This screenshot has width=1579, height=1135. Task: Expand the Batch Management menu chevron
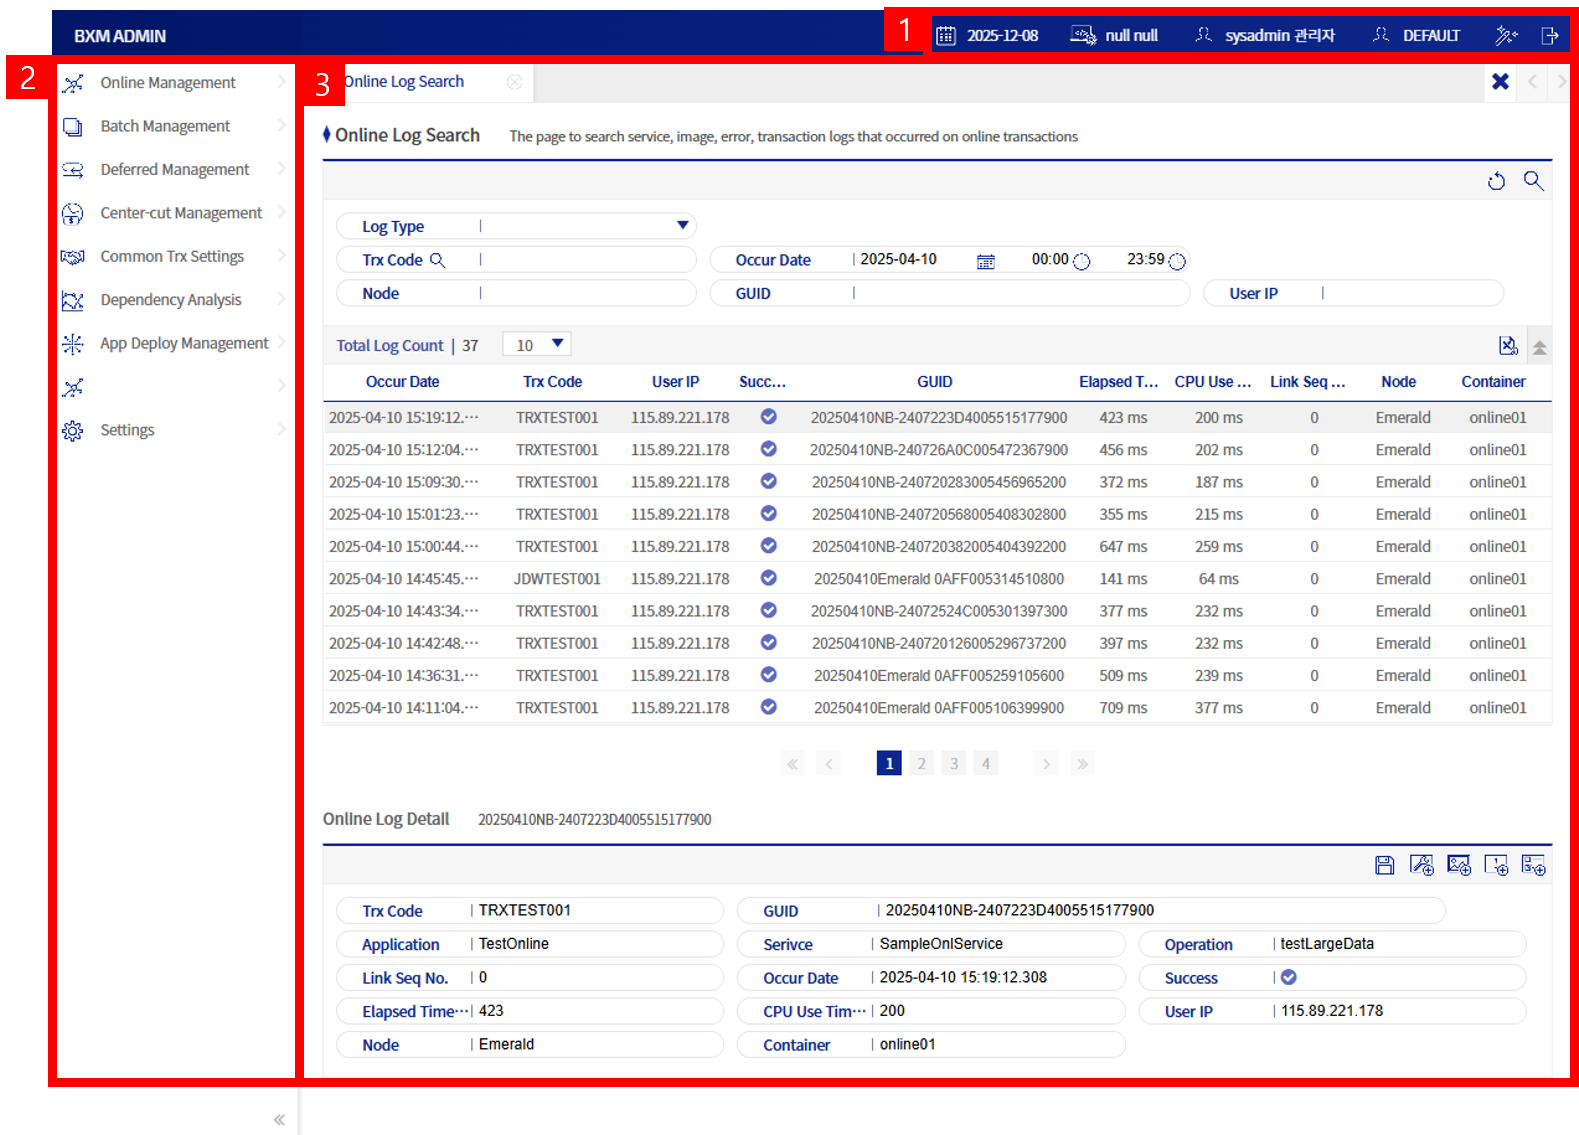[x=281, y=126]
